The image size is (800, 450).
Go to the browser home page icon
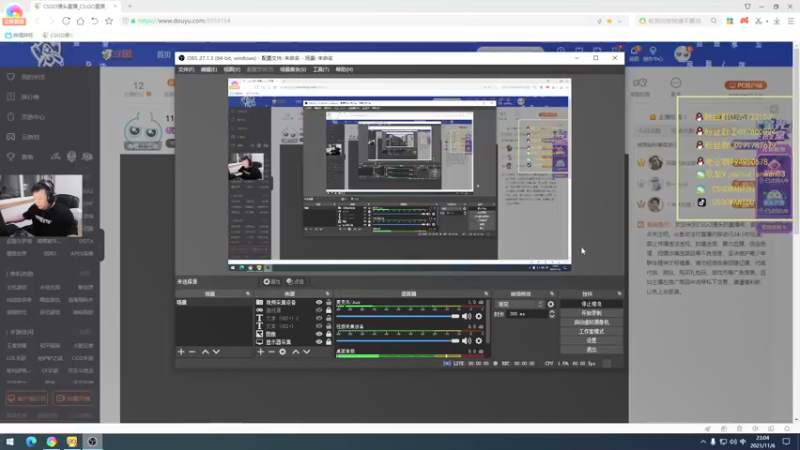(80, 21)
